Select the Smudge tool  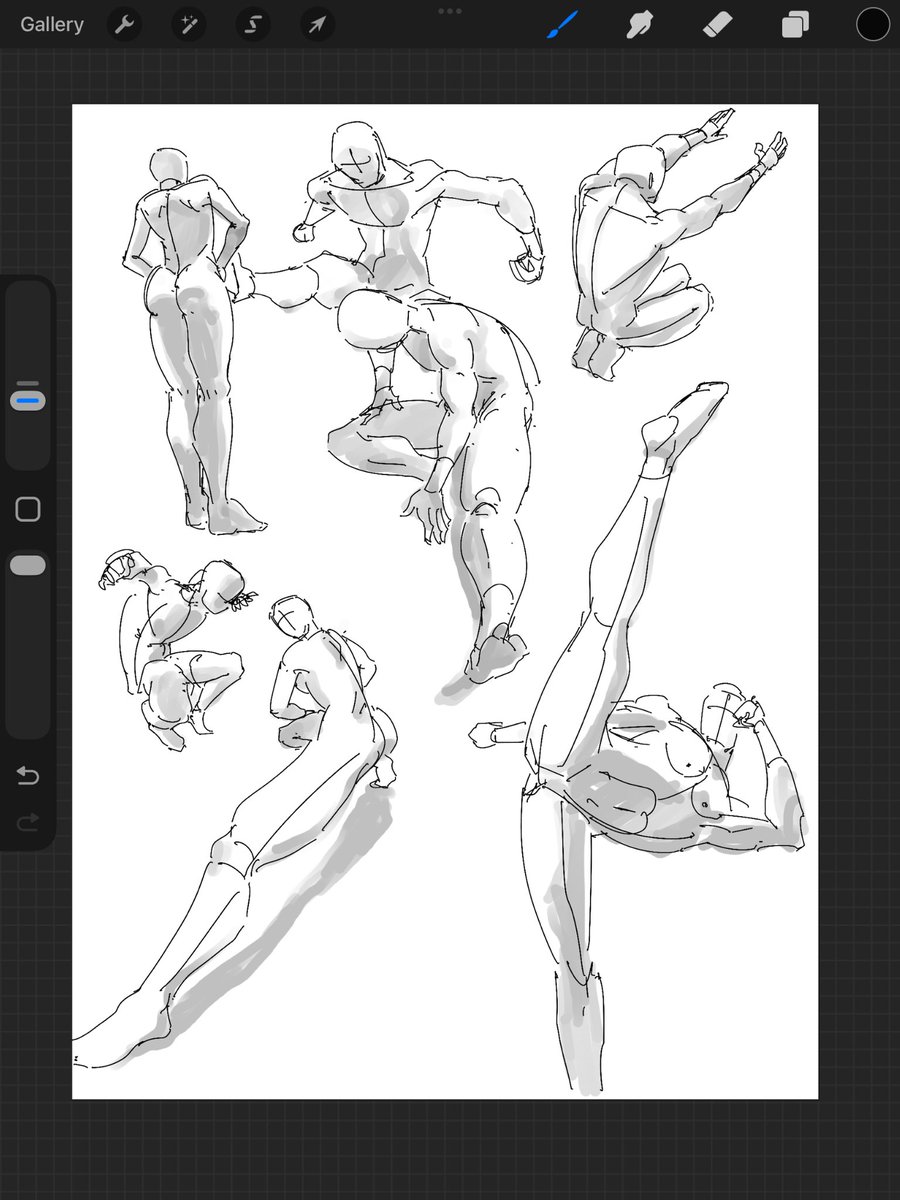[641, 25]
